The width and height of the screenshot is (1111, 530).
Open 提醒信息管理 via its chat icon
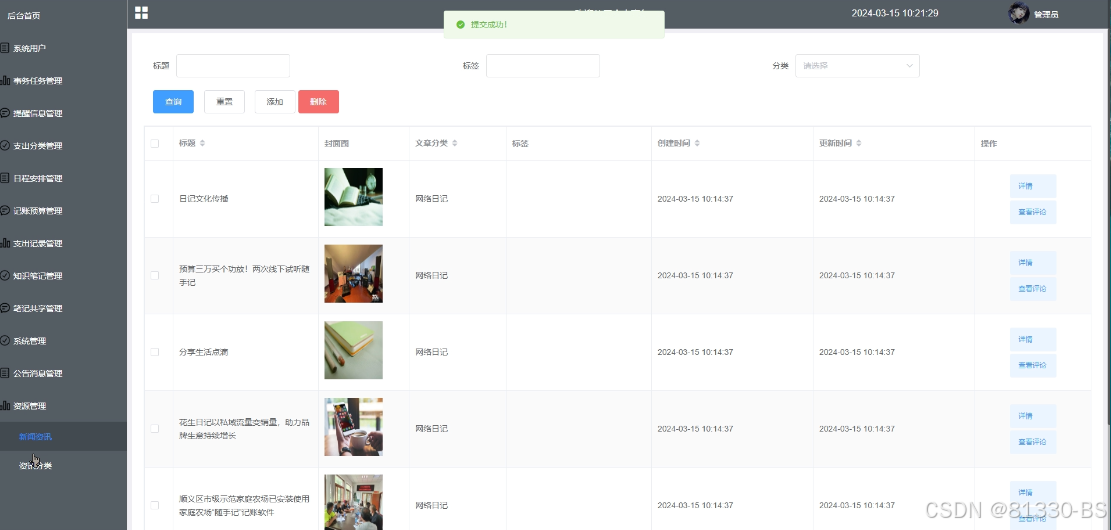pyautogui.click(x=5, y=113)
